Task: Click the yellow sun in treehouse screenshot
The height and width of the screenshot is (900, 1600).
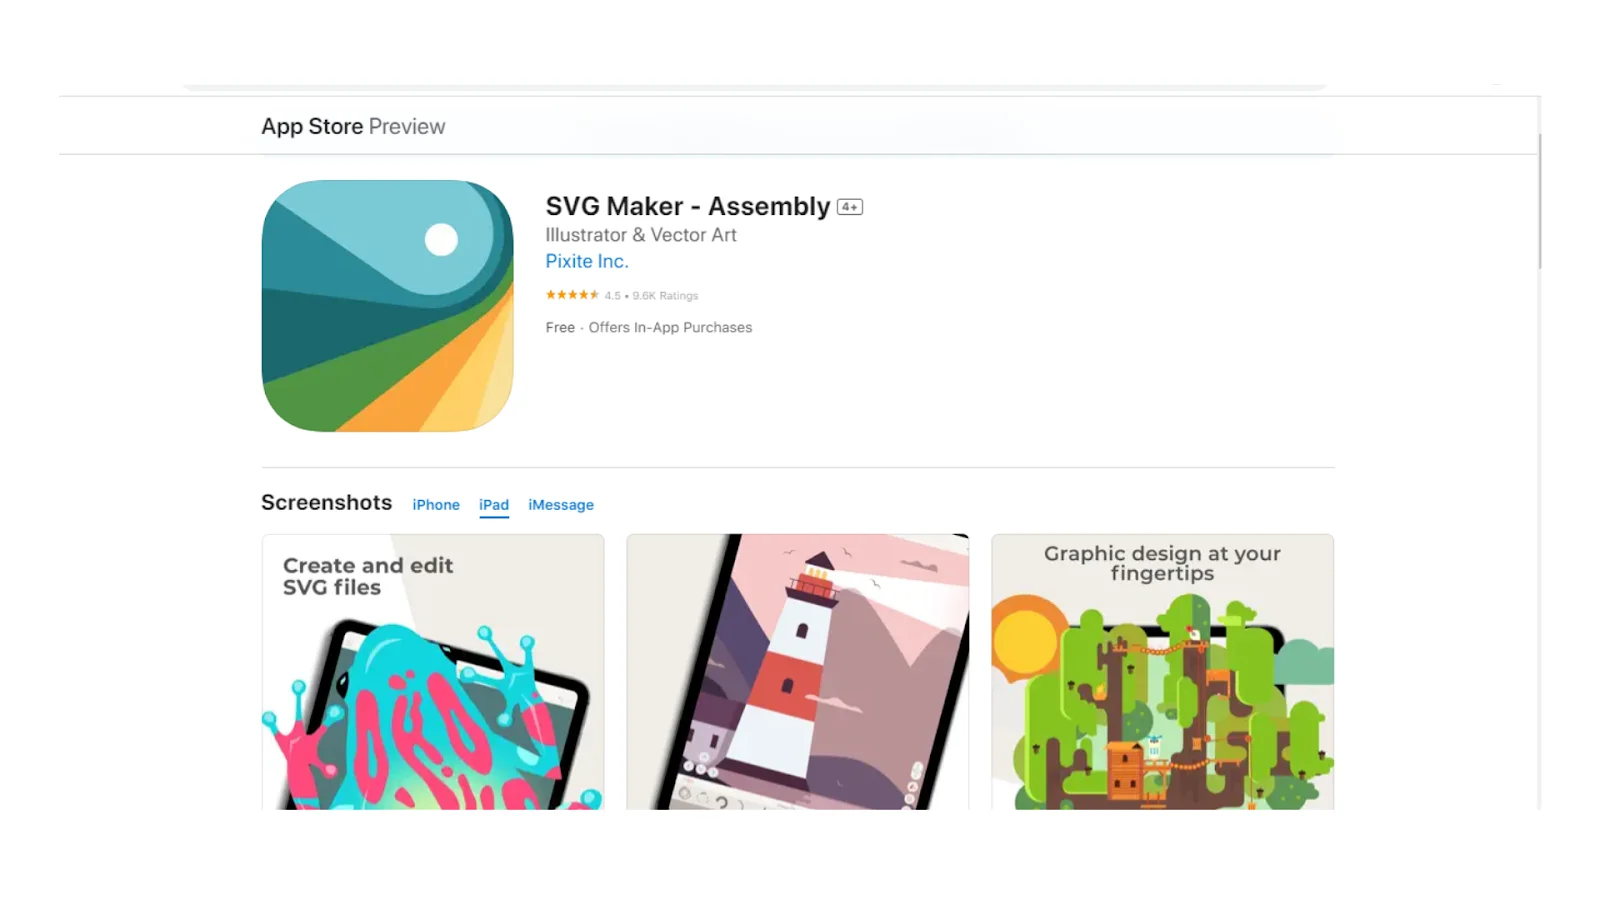Action: (x=1027, y=638)
